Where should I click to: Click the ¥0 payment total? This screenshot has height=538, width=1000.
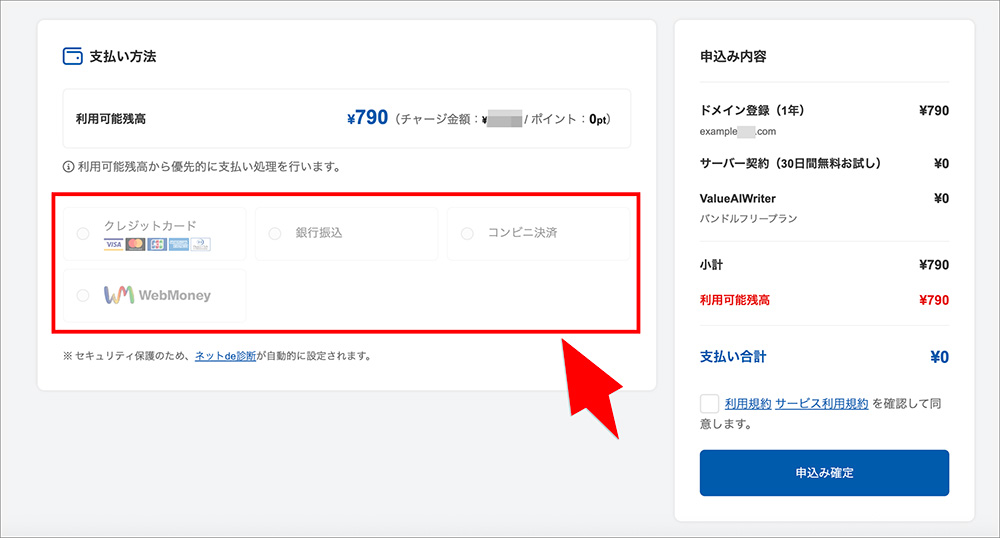(x=939, y=357)
